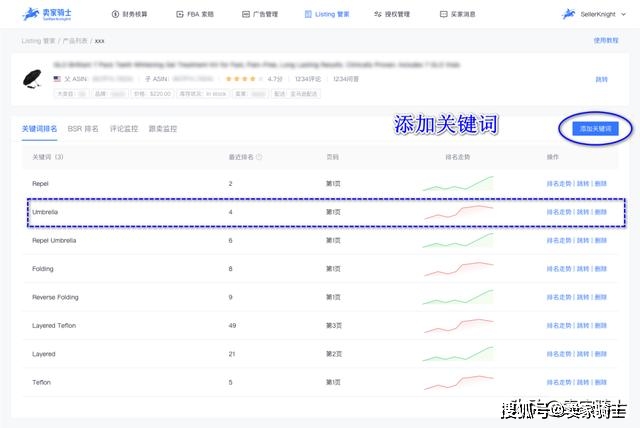
Task: Click the 卖家骑士 SellerKnight logo
Action: 47,14
